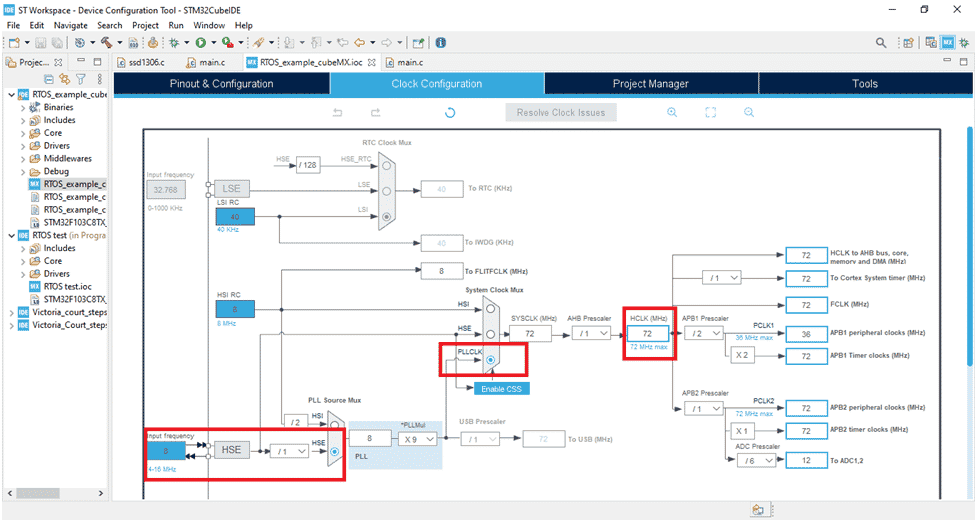
Task: Click the External Tools run icon
Action: (x=227, y=43)
